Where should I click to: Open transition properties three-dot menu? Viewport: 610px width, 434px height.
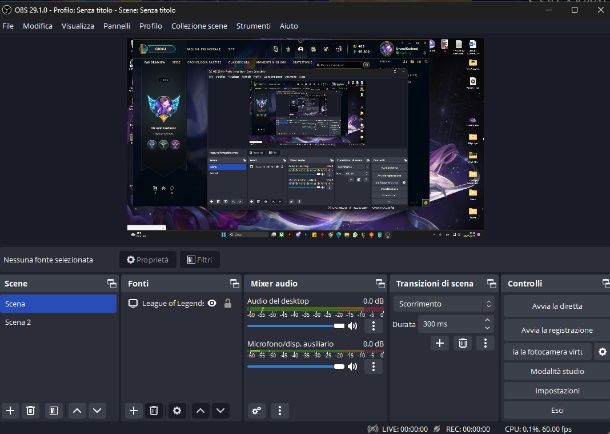pos(485,343)
